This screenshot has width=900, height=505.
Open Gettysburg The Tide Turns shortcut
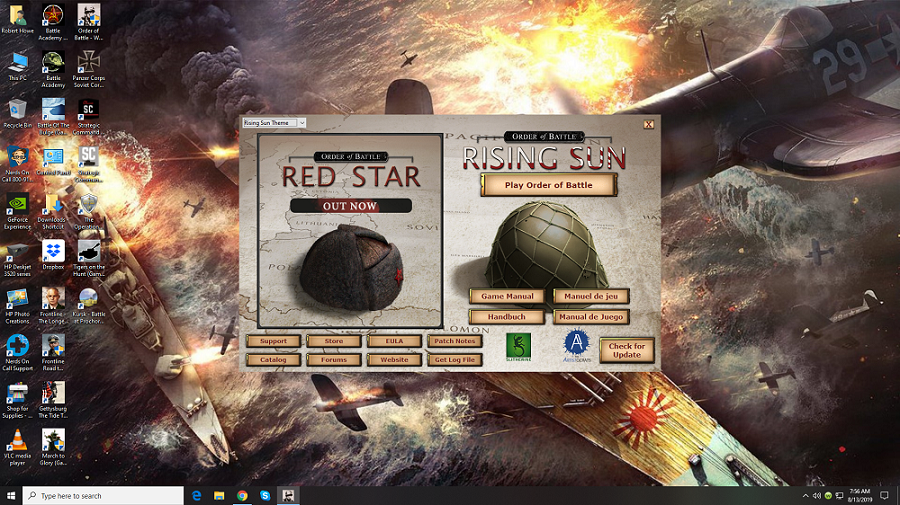pyautogui.click(x=53, y=401)
